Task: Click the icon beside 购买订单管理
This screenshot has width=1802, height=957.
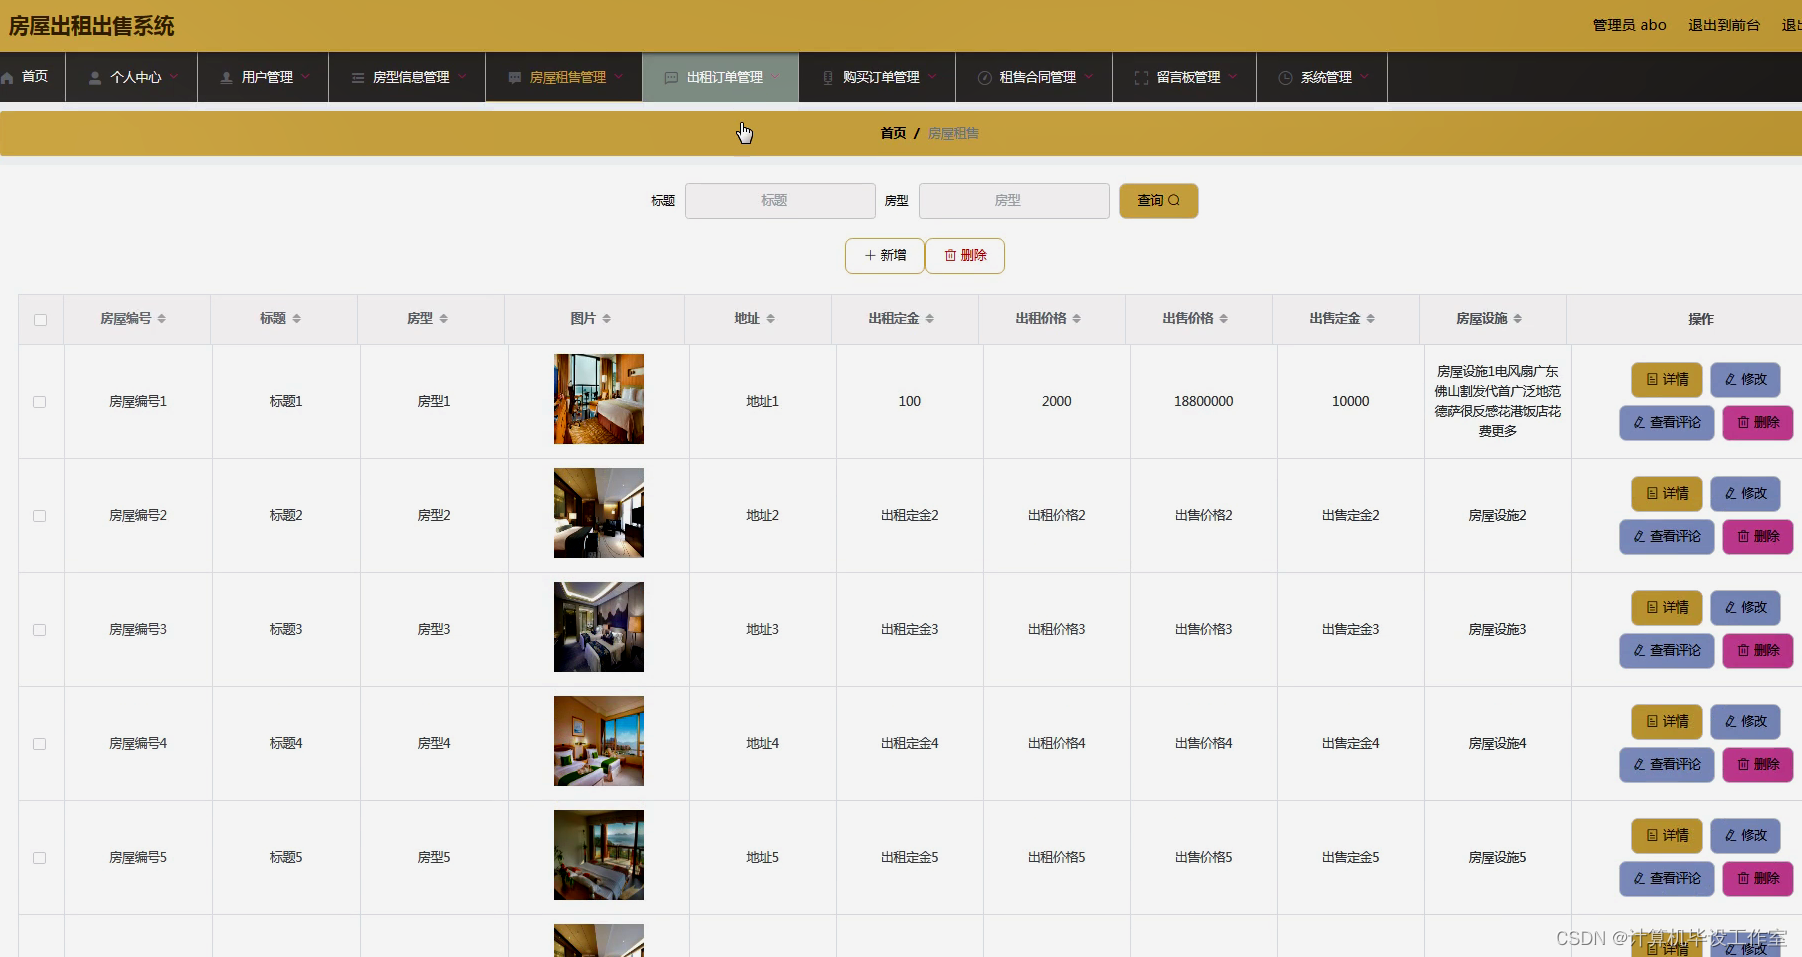Action: click(827, 77)
